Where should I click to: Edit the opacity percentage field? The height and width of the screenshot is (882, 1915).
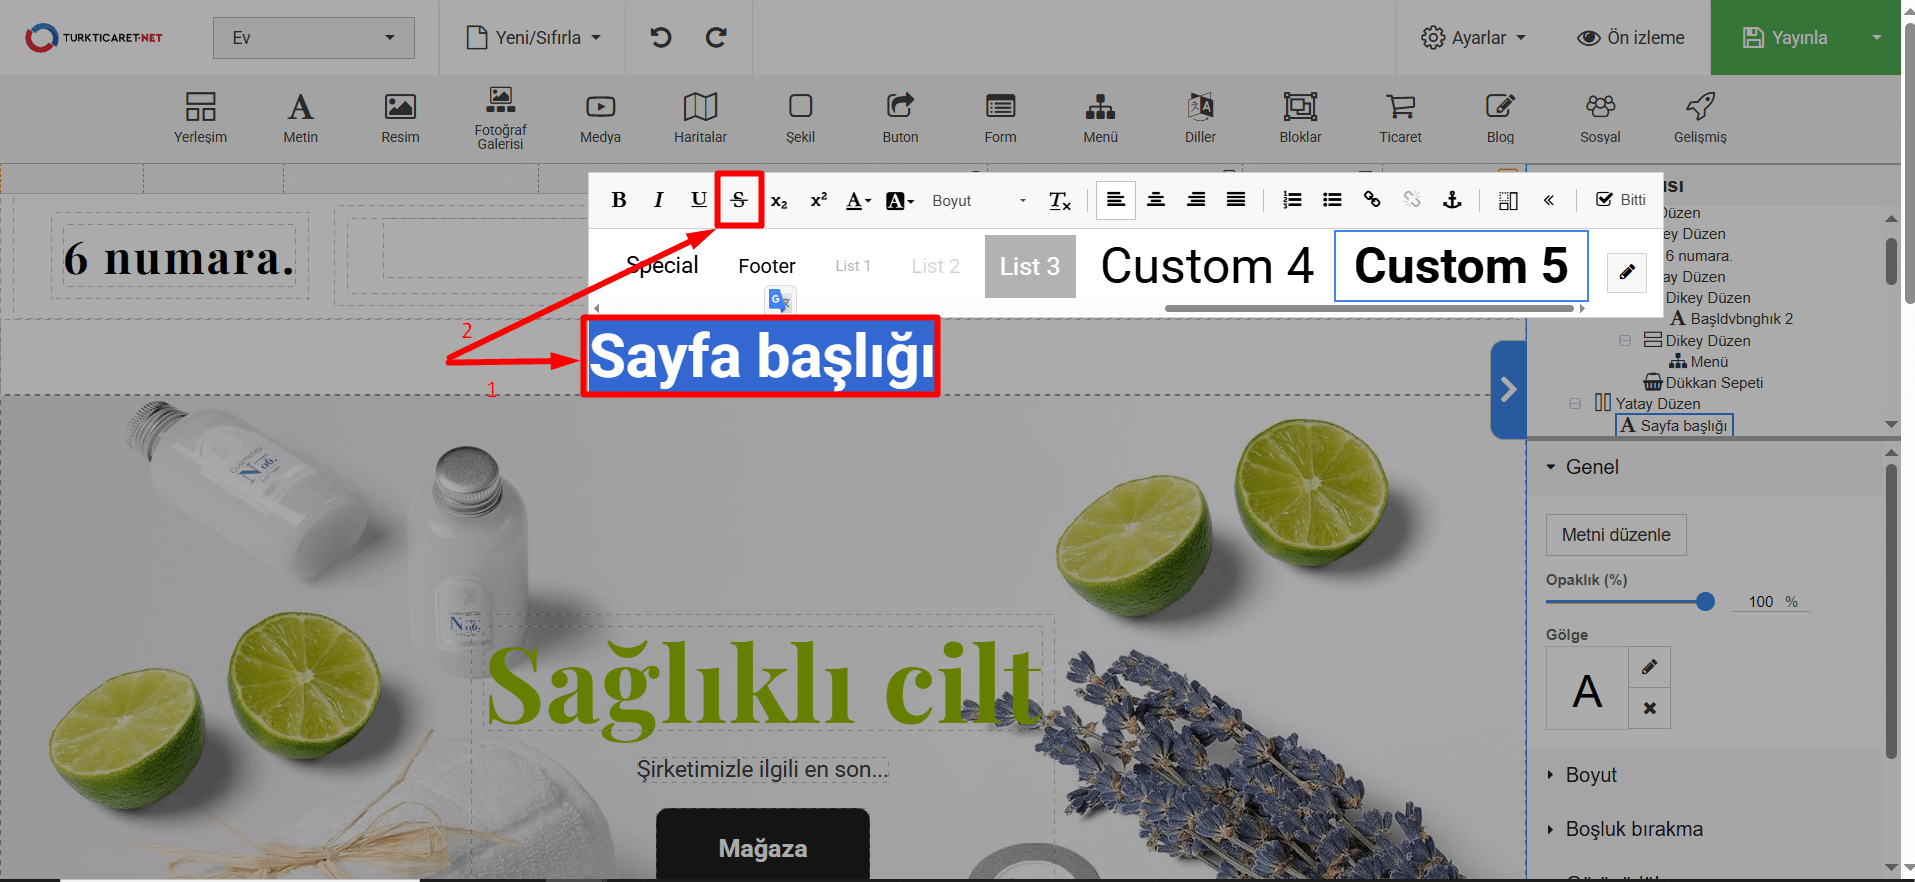tap(1761, 602)
